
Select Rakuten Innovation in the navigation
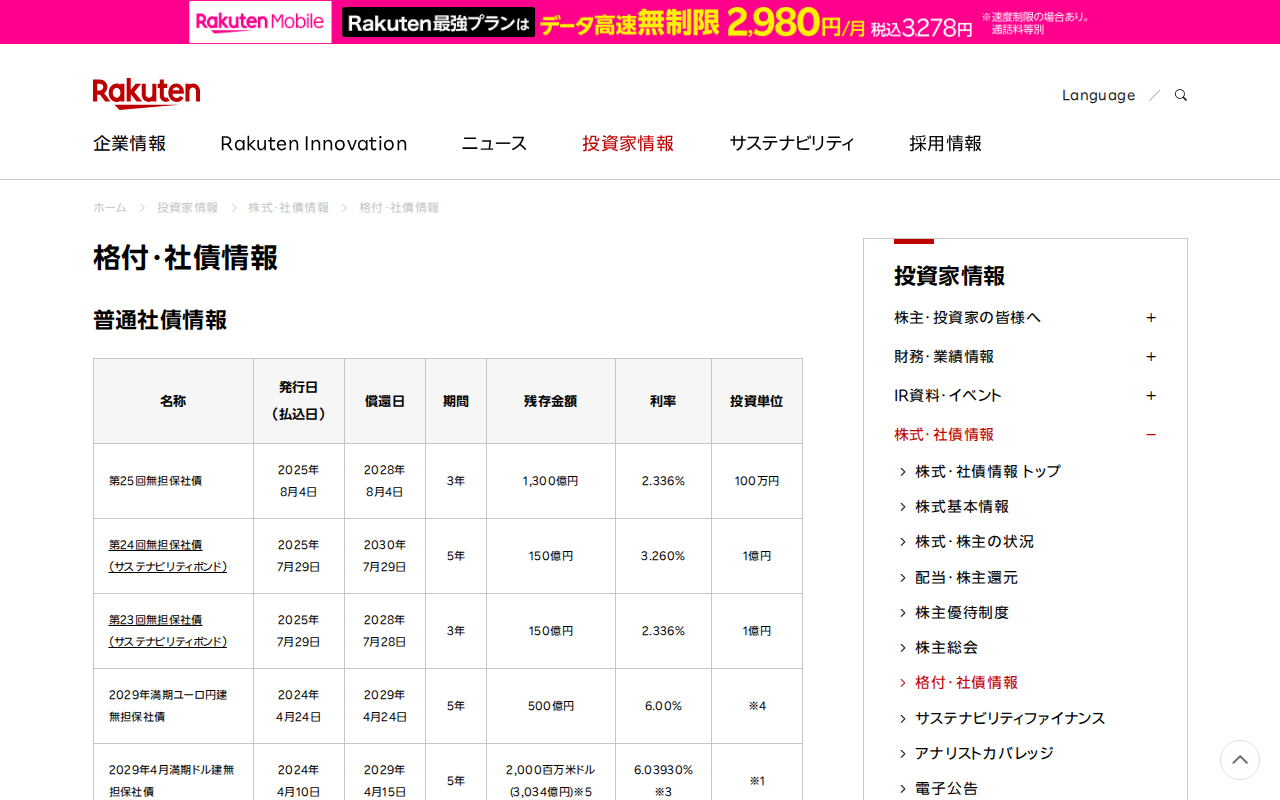pos(313,143)
